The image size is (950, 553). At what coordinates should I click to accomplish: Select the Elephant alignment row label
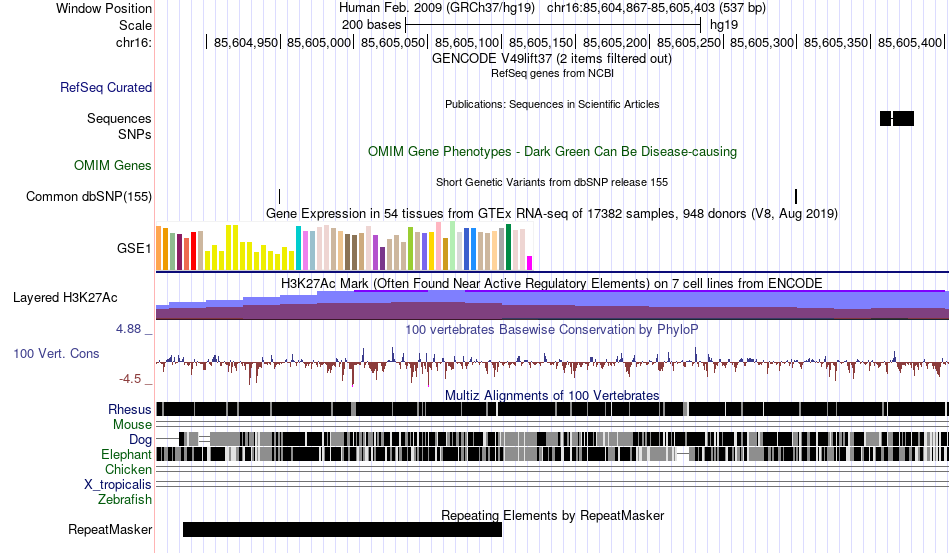(x=126, y=454)
